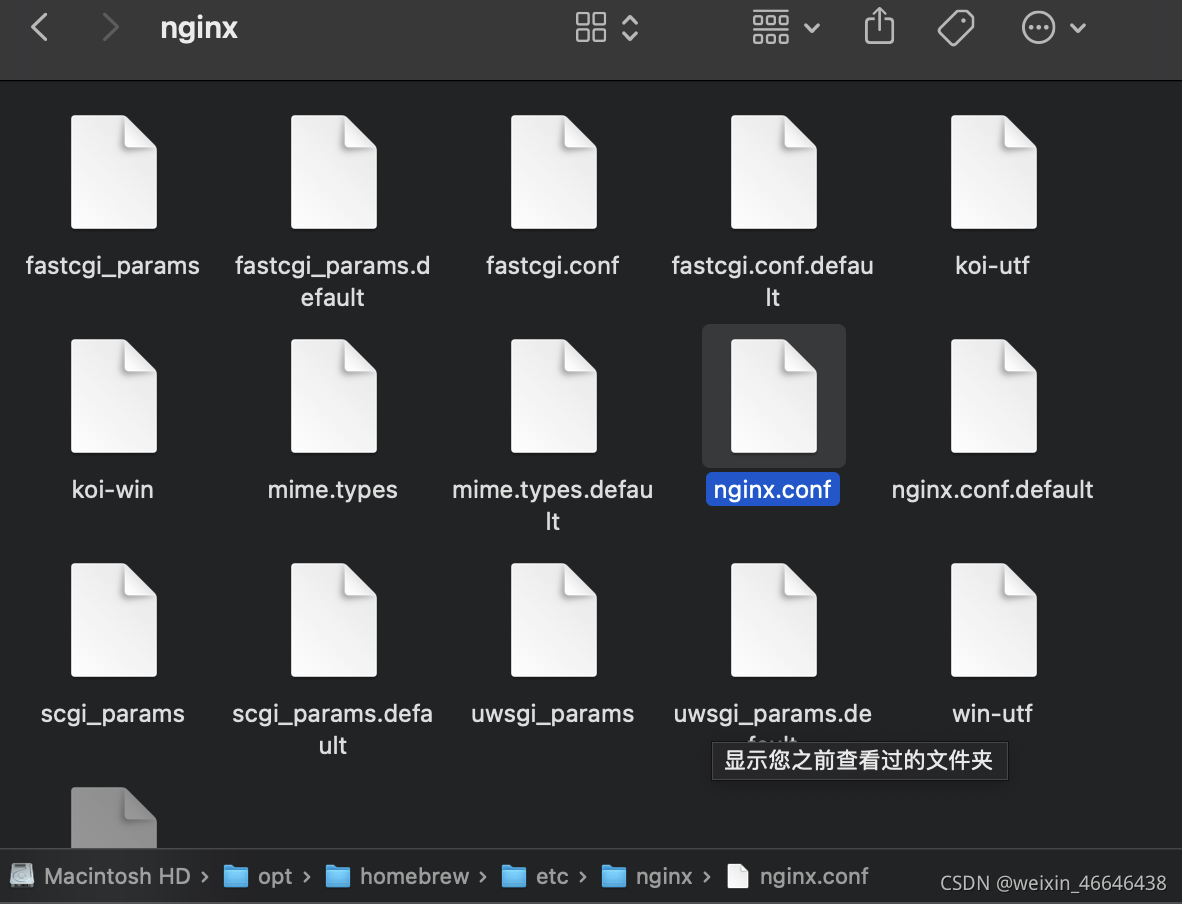The height and width of the screenshot is (904, 1182).
Task: Open the group-by options icon
Action: (x=770, y=28)
